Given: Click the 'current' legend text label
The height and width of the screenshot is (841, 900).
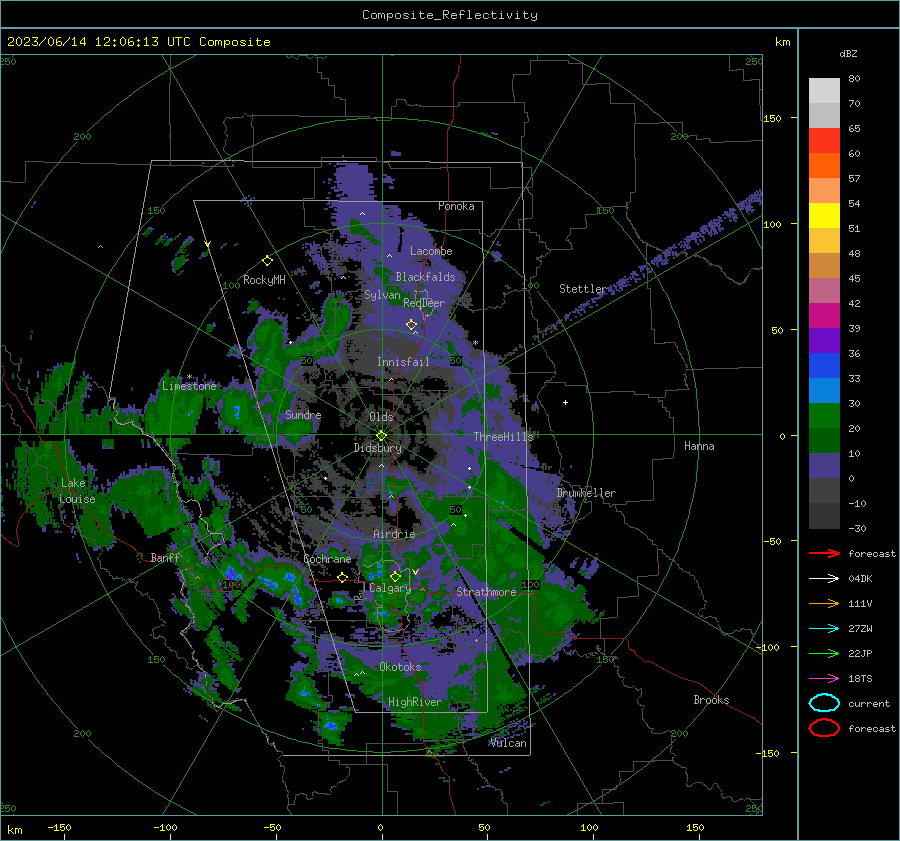Looking at the screenshot, I should pyautogui.click(x=869, y=703).
